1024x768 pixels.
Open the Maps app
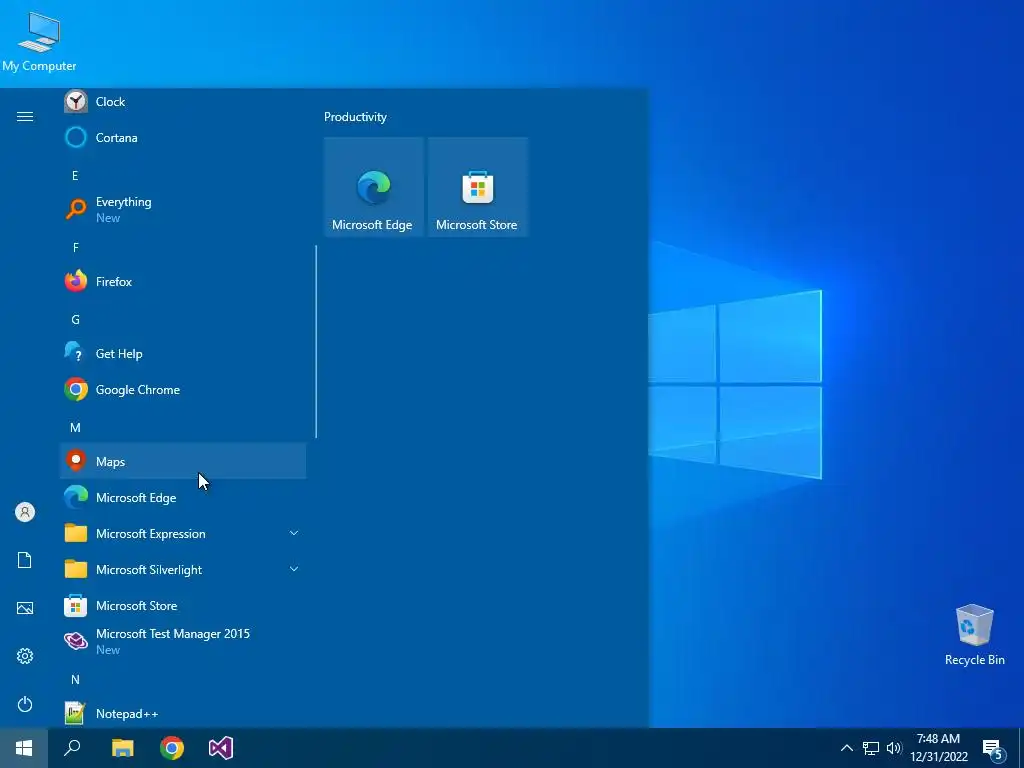(x=183, y=462)
